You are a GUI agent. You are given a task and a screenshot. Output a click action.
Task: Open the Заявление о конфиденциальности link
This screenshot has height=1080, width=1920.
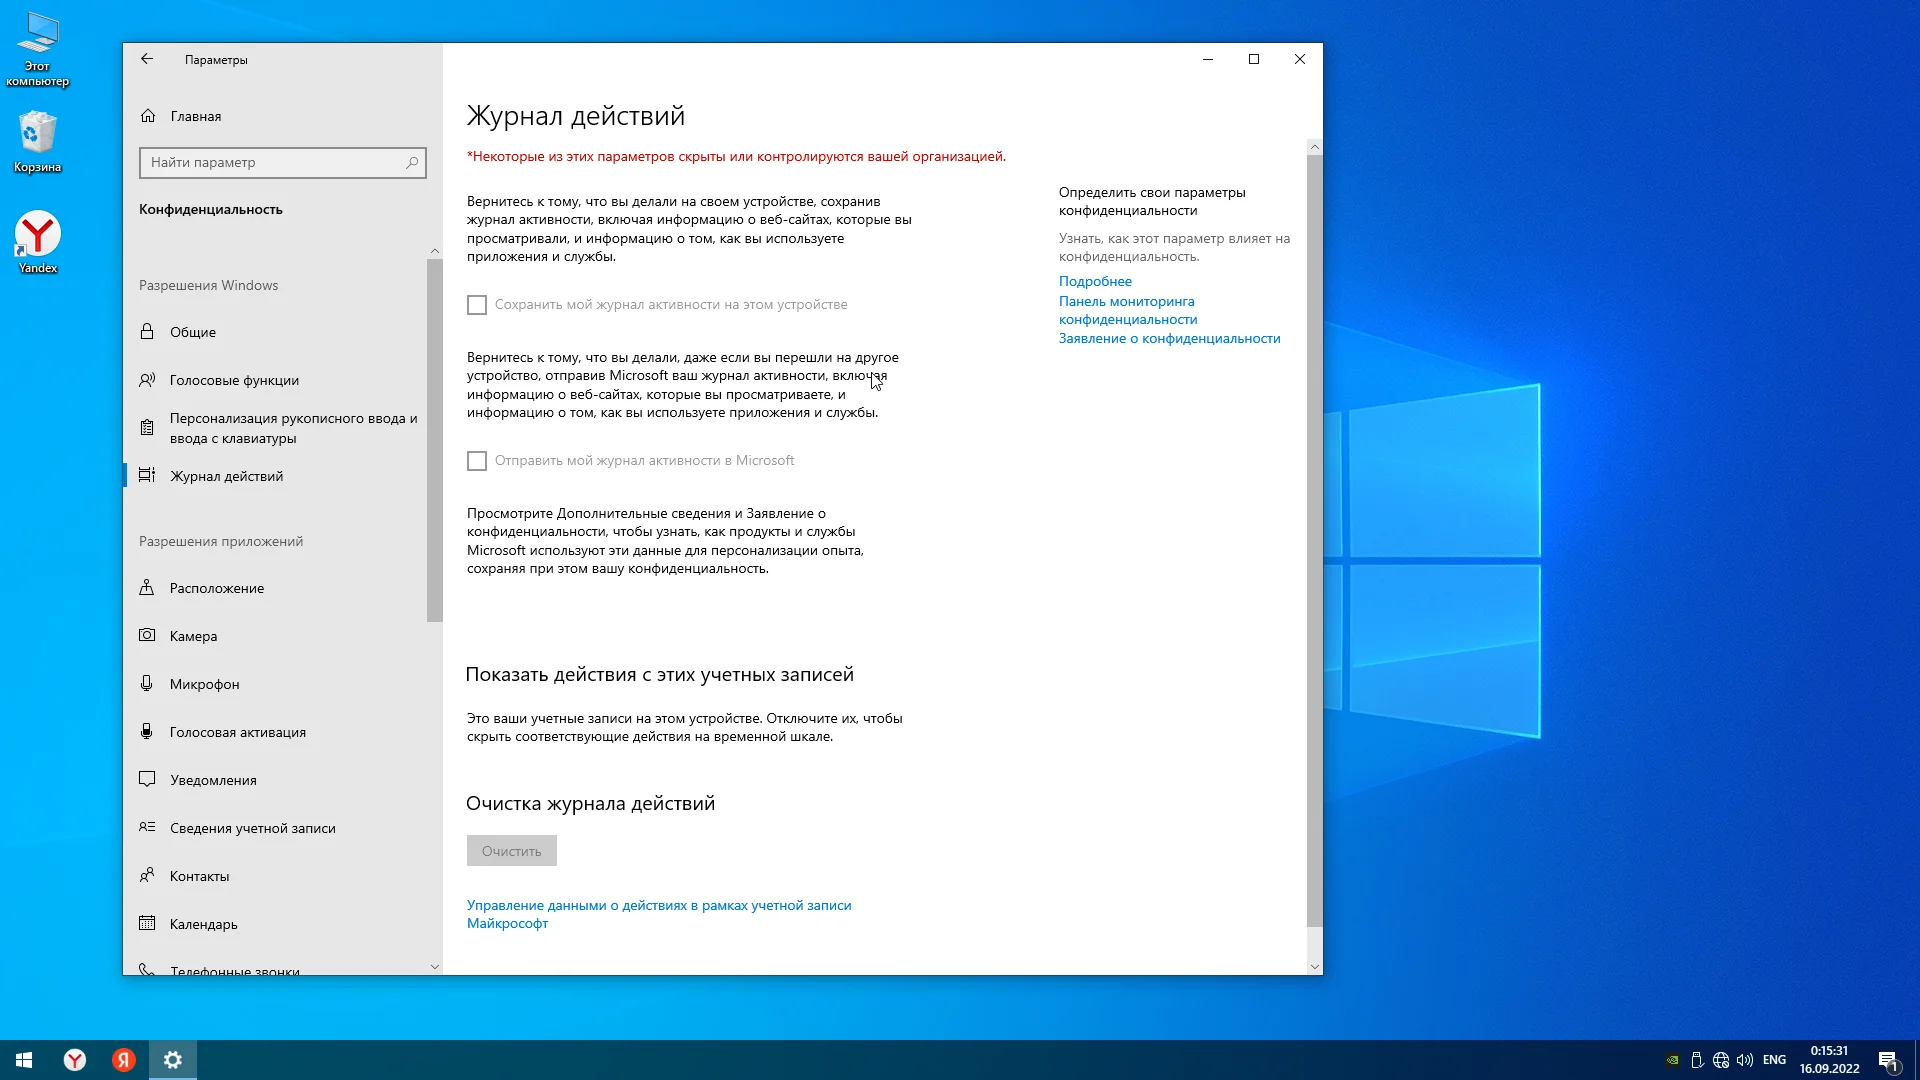point(1169,338)
